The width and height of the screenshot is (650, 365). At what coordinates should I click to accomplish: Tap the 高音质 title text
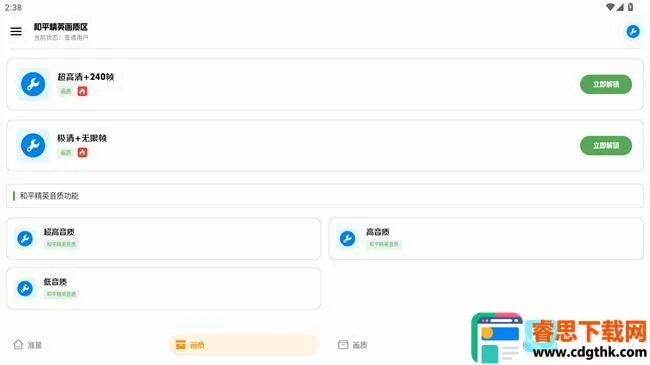click(x=377, y=232)
